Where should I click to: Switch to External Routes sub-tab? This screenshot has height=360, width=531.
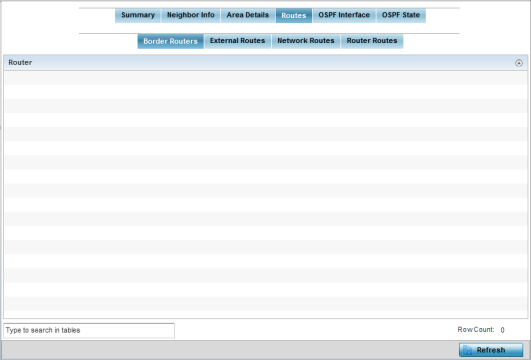(237, 41)
